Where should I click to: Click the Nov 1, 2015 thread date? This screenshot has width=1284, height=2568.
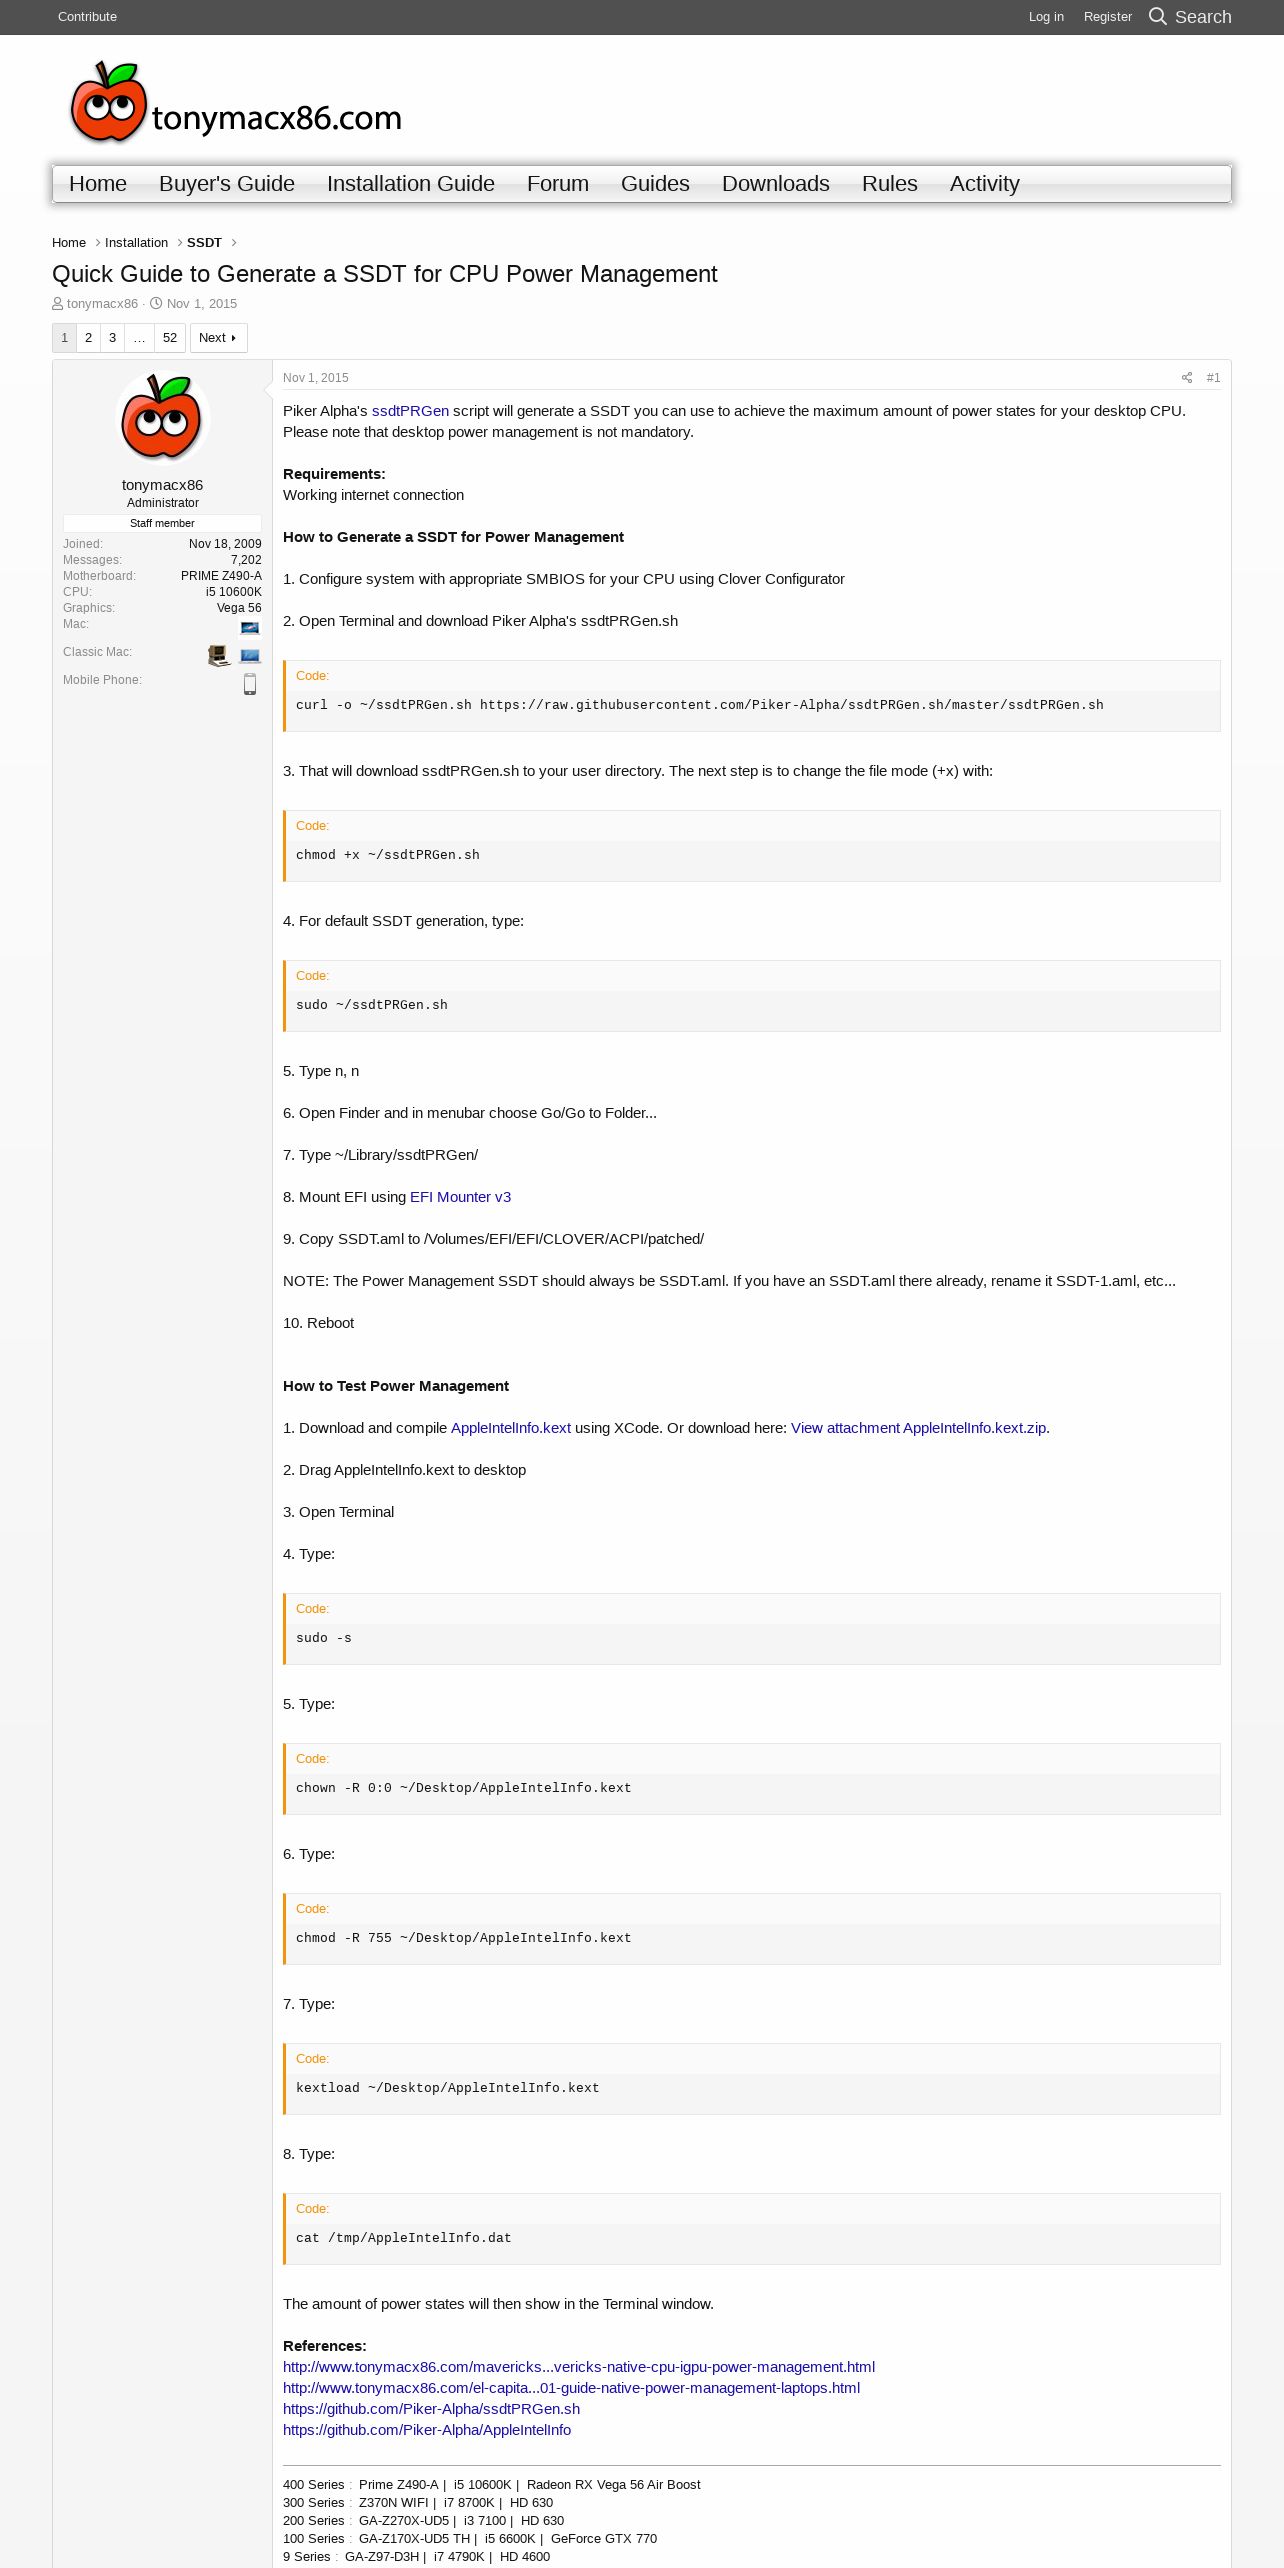click(x=202, y=304)
